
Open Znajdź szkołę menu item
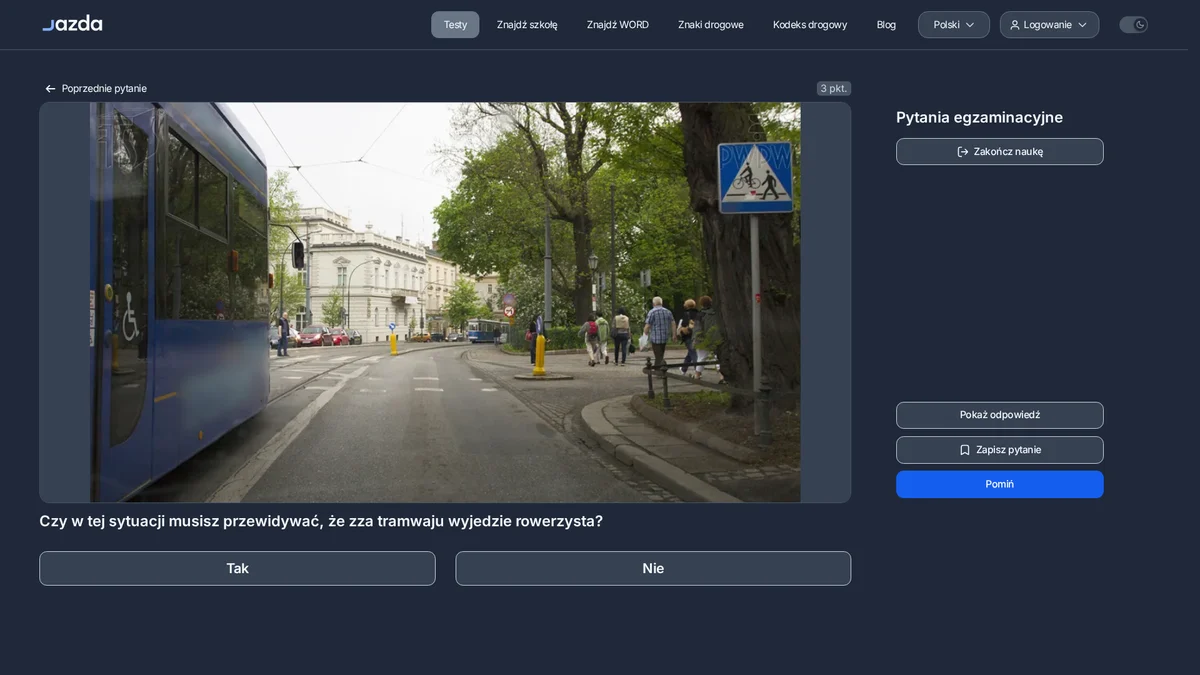[527, 25]
